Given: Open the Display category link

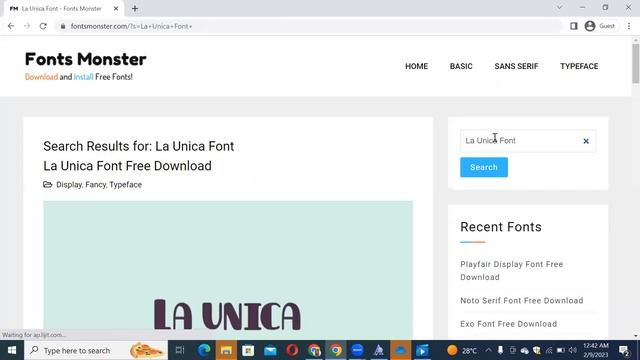Looking at the screenshot, I should coord(69,184).
